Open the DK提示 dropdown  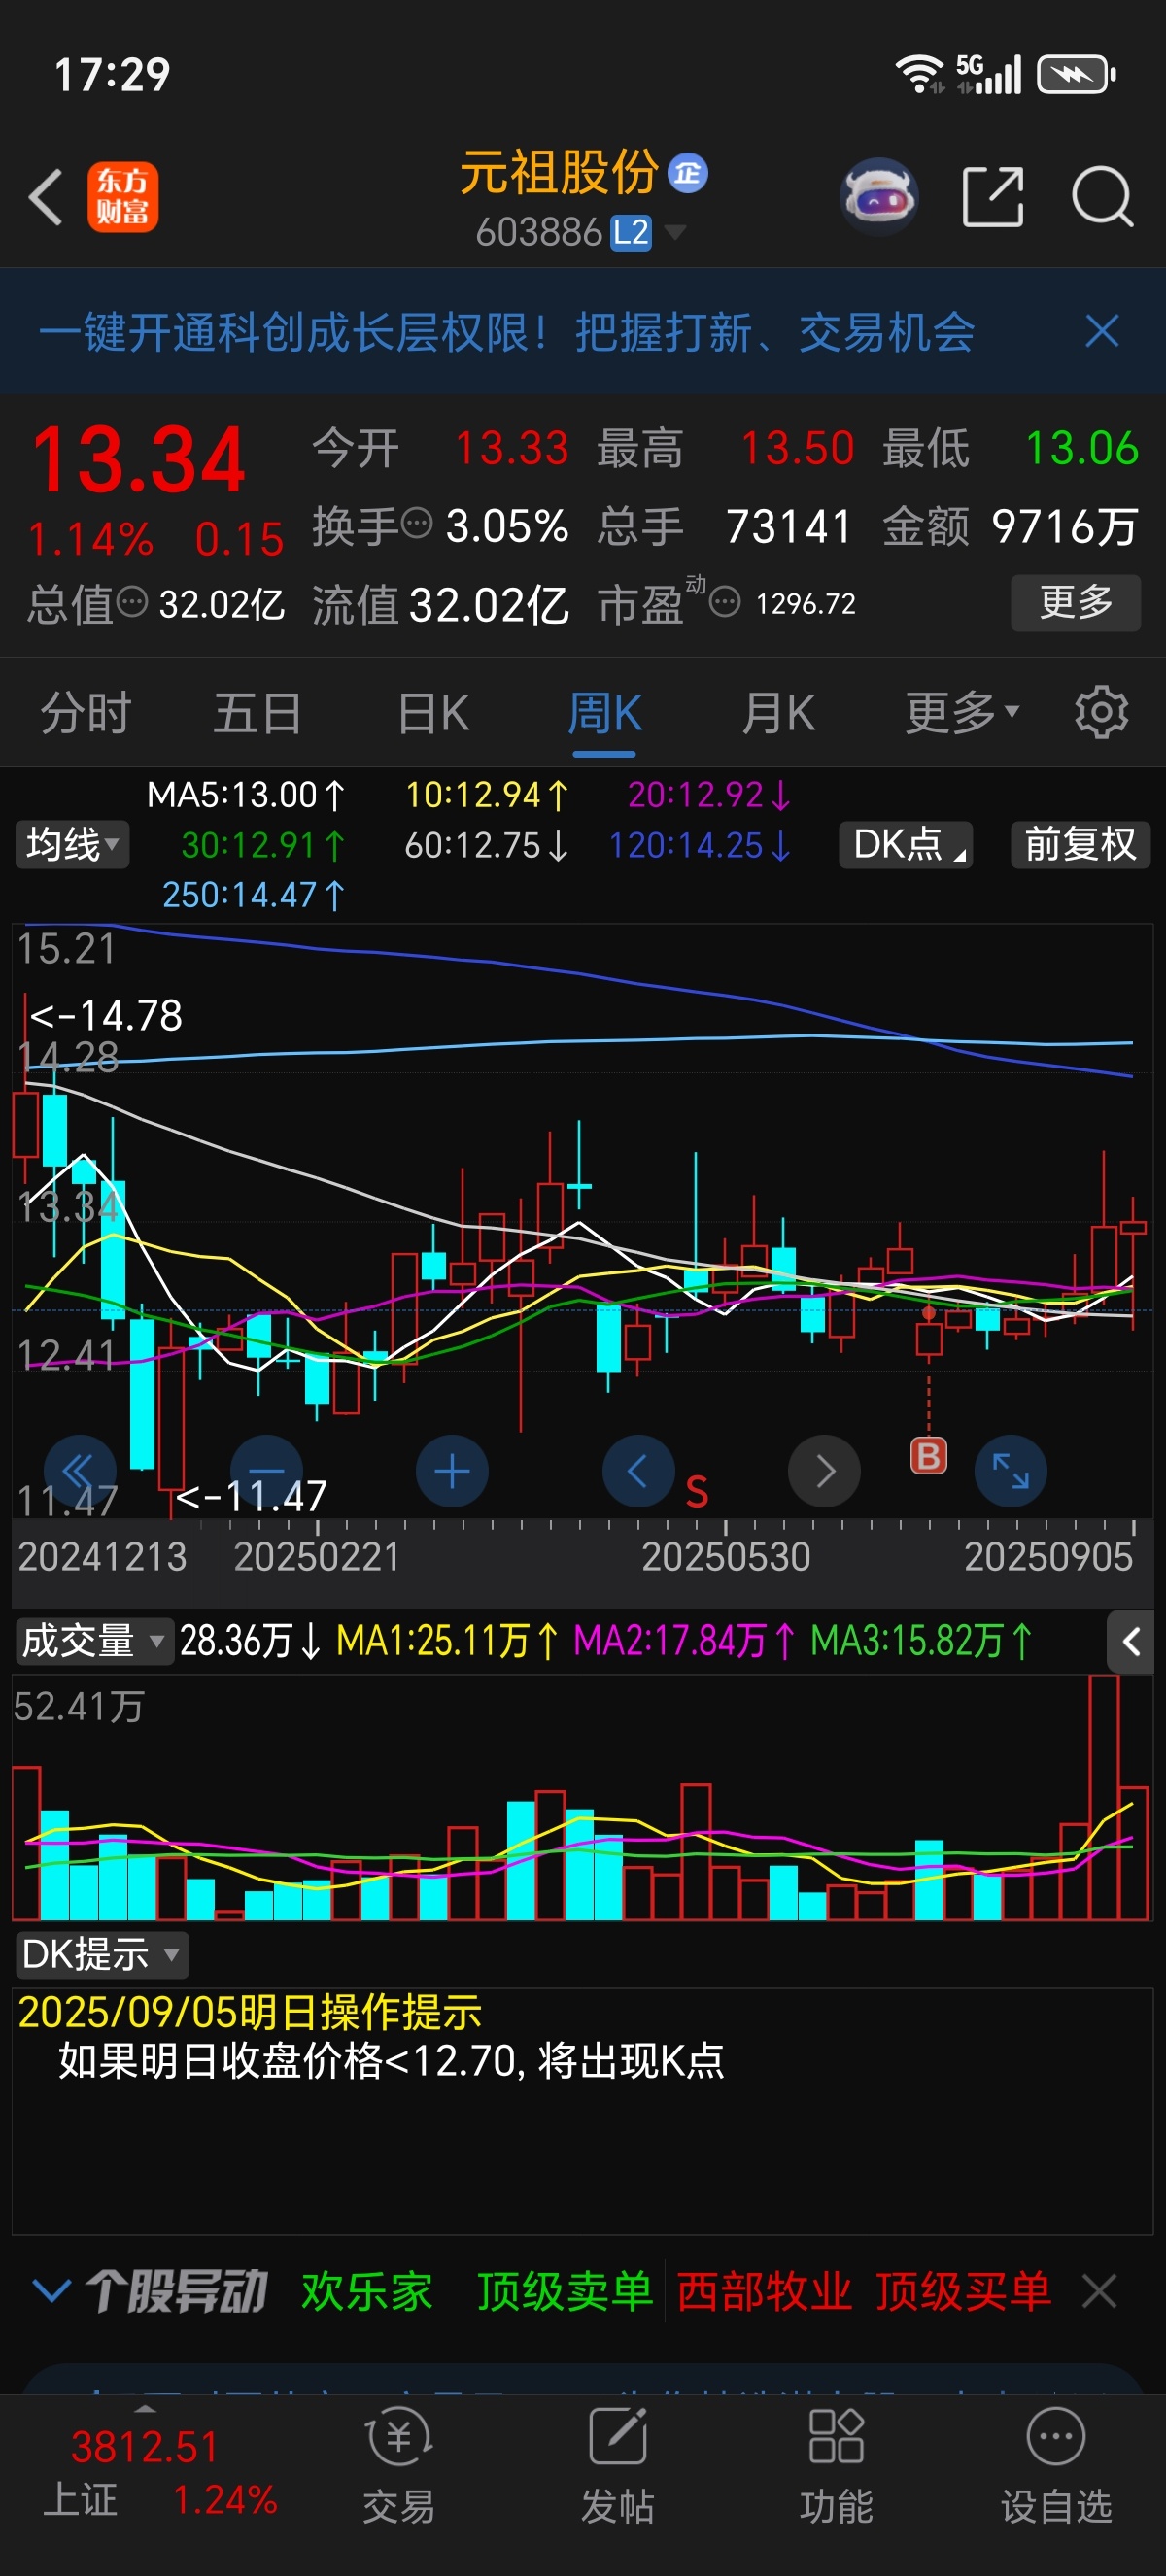pos(101,1953)
